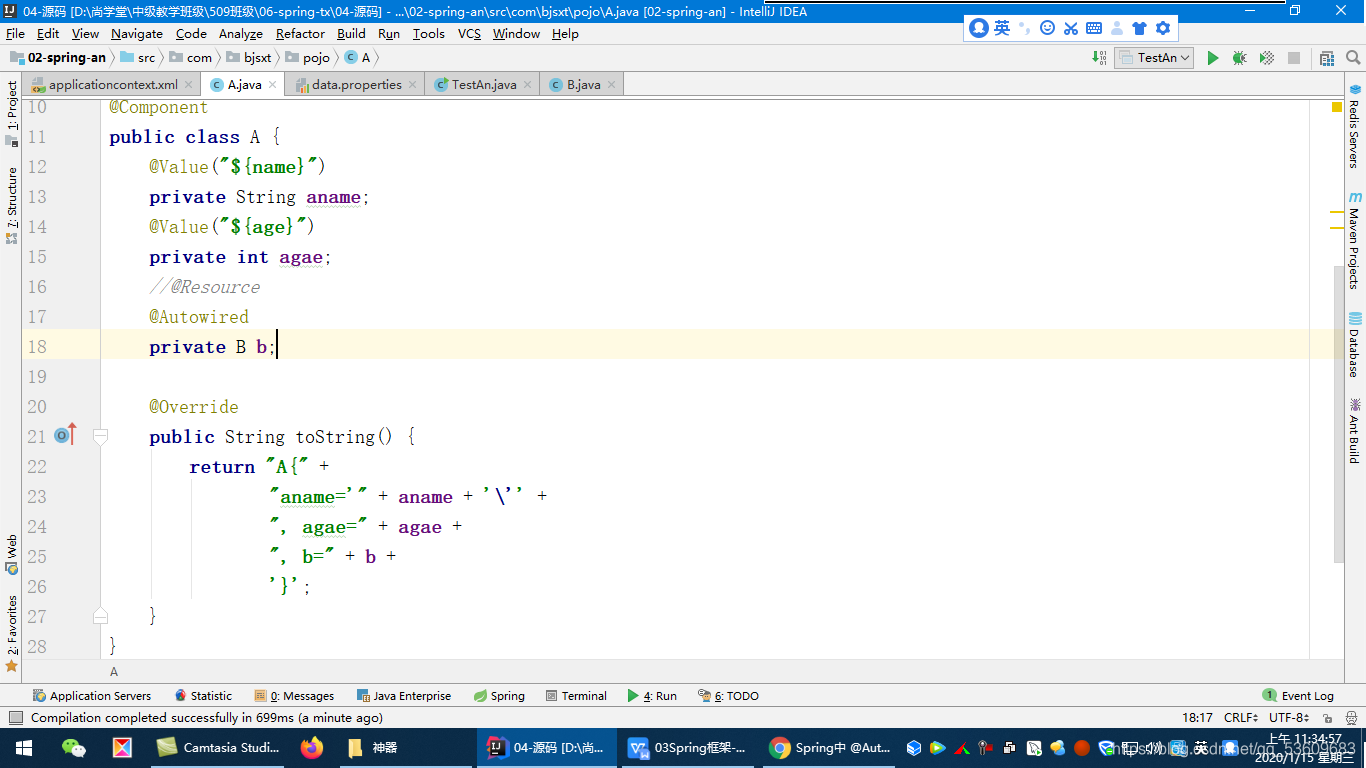Click the IME scissors screenshot icon

click(x=1071, y=28)
